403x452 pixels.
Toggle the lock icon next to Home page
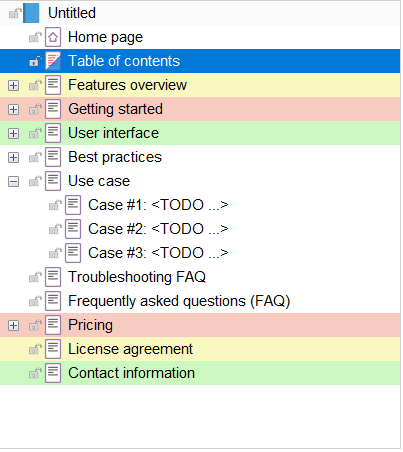[x=35, y=37]
